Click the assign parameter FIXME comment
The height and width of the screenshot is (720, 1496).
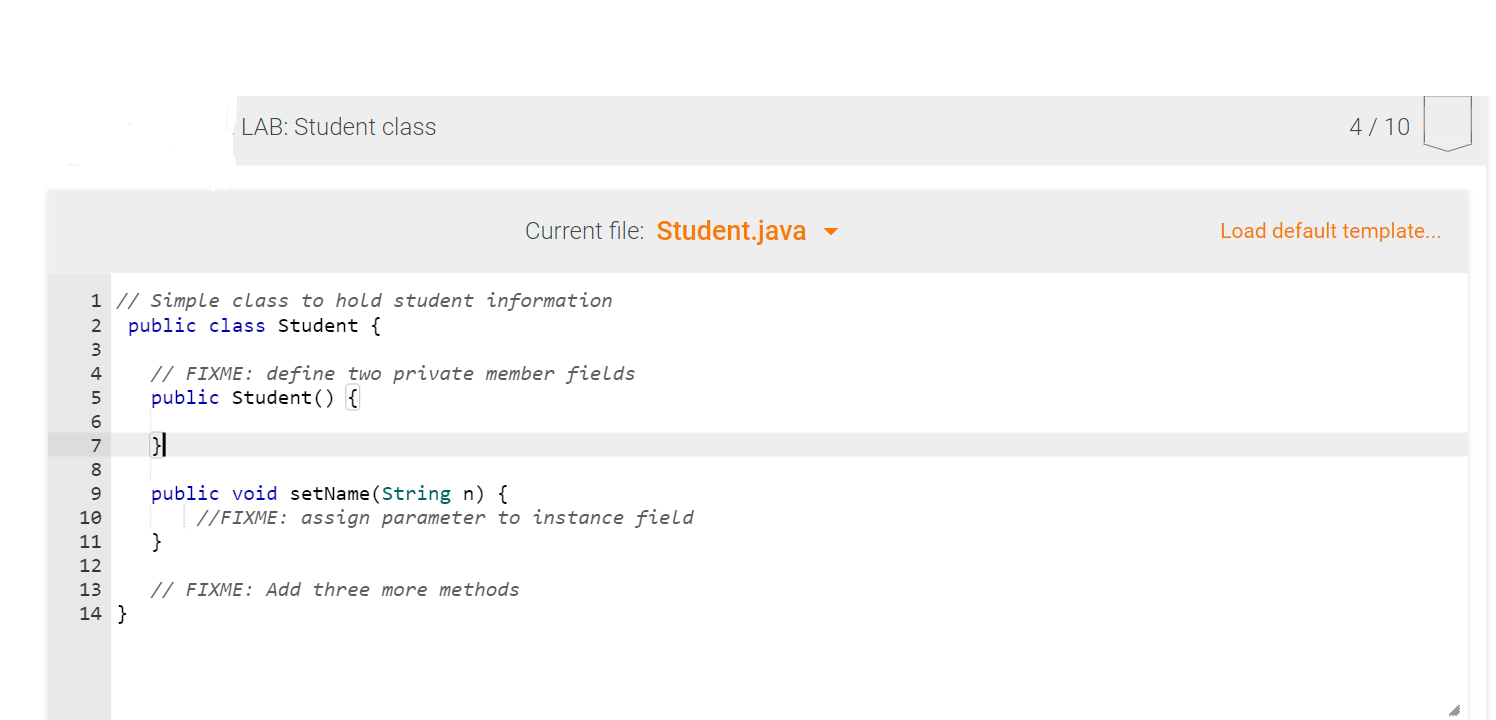click(445, 517)
